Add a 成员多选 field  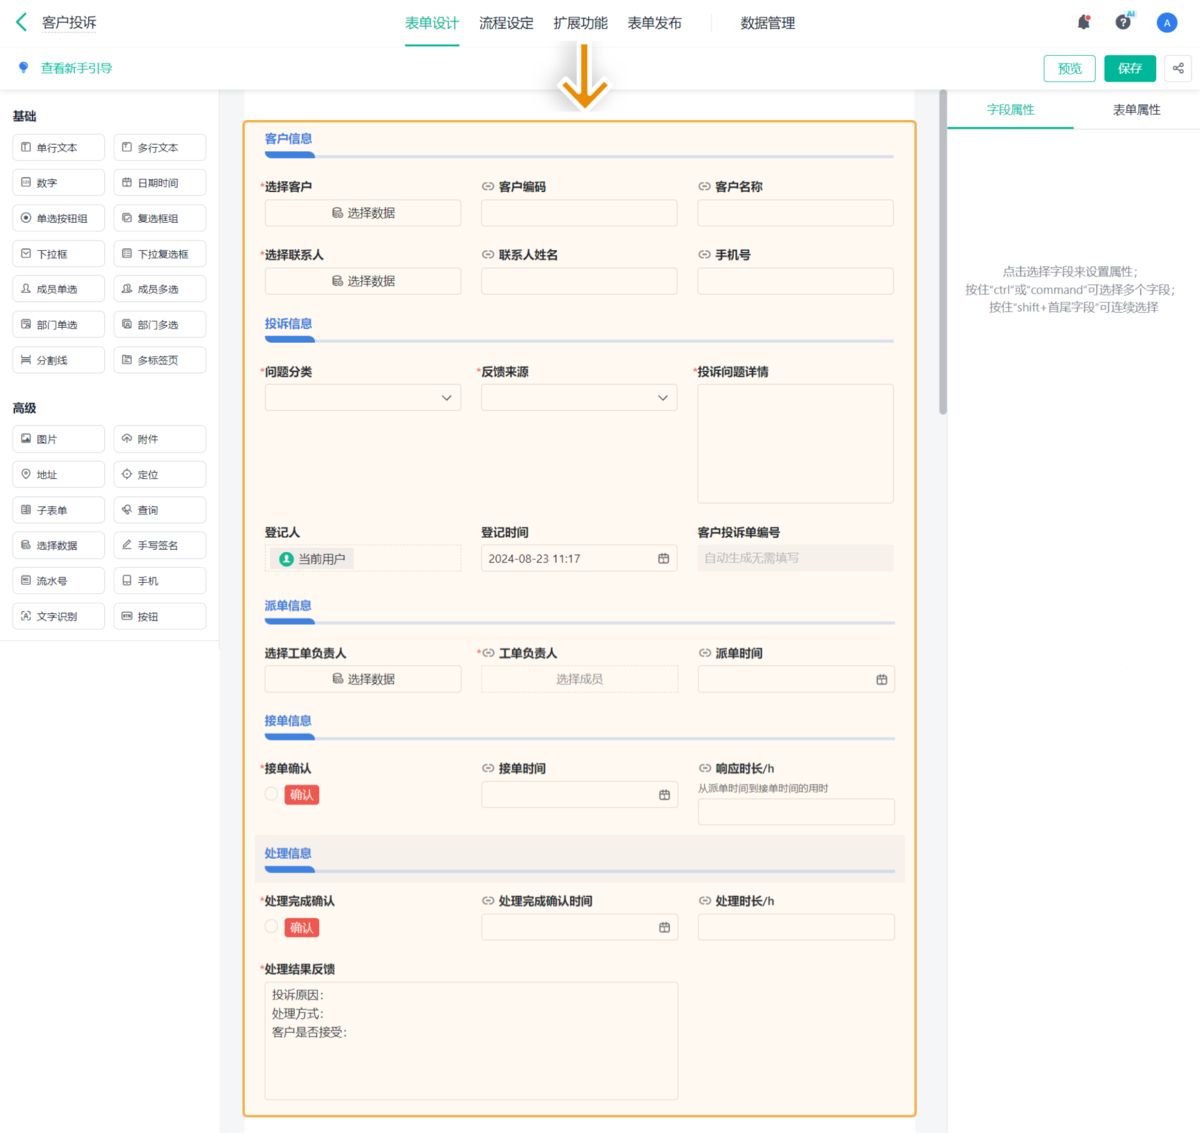(160, 289)
